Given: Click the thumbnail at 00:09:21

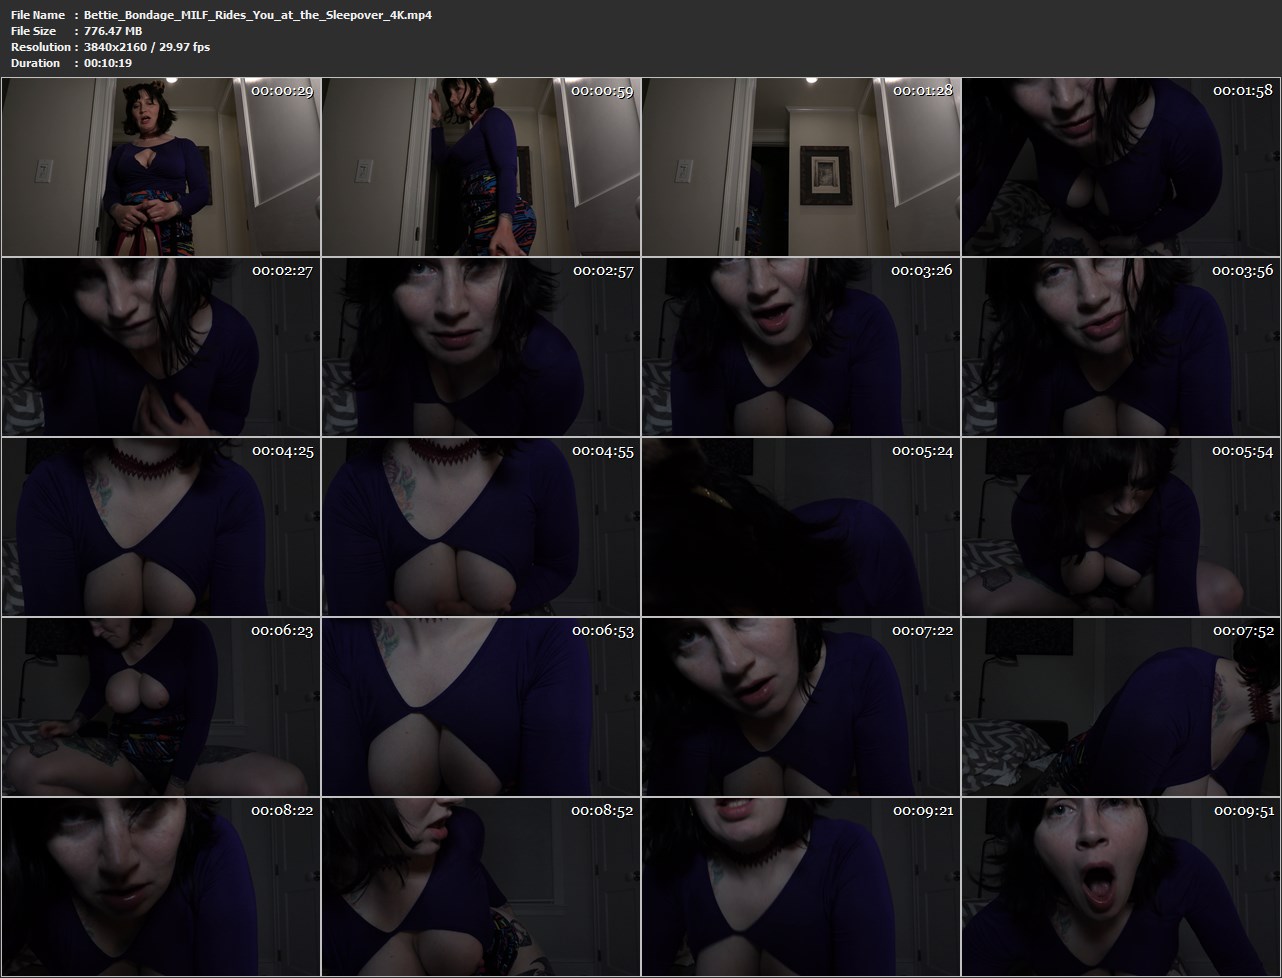Looking at the screenshot, I should [801, 887].
